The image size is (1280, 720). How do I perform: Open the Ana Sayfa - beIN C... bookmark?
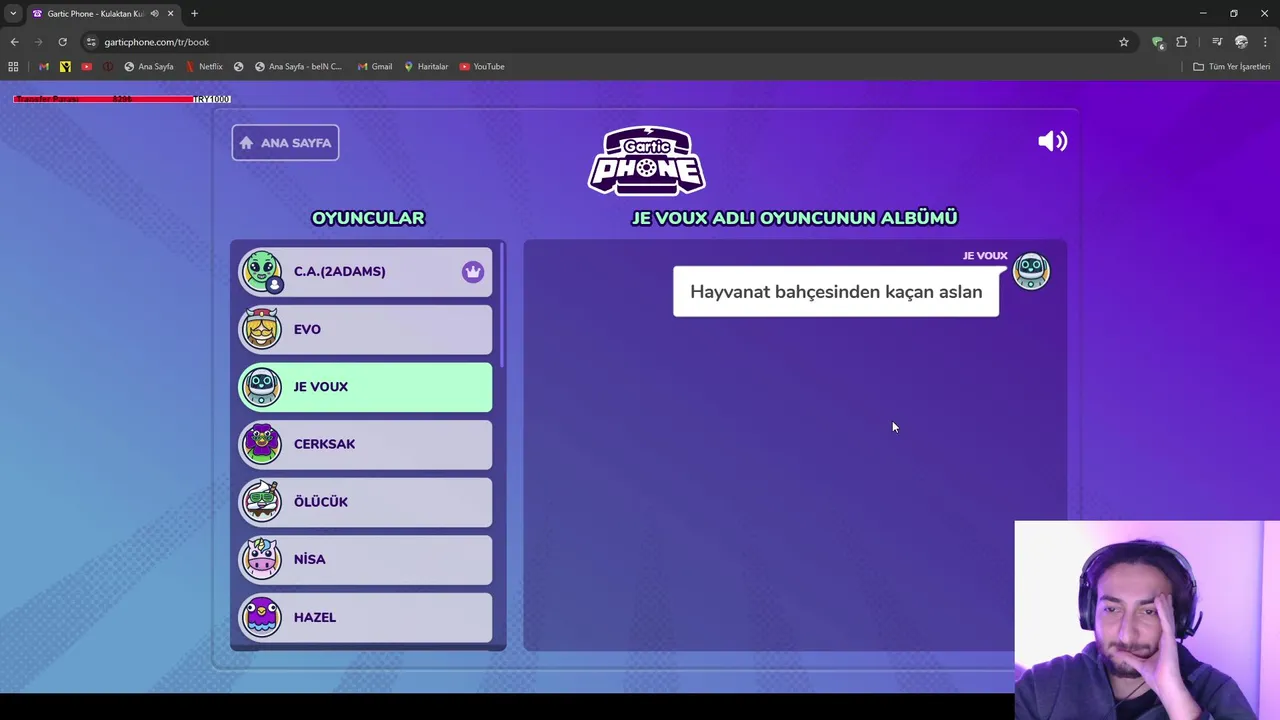pos(298,67)
